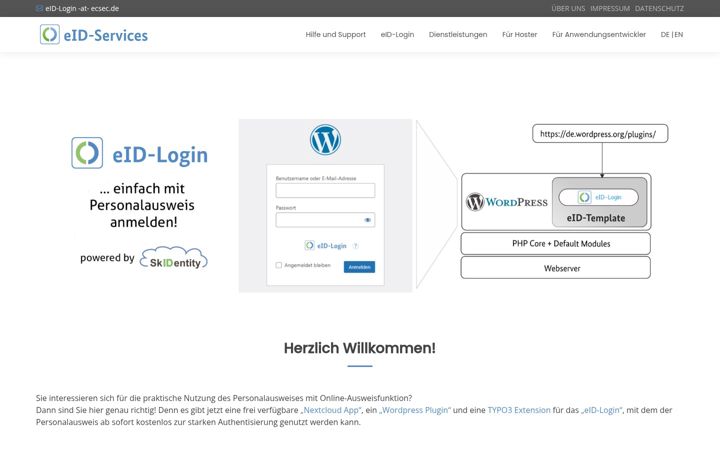Screen dimensions: 720x450
Task: Open the Nextcloud App link
Action: pyautogui.click(x=332, y=410)
